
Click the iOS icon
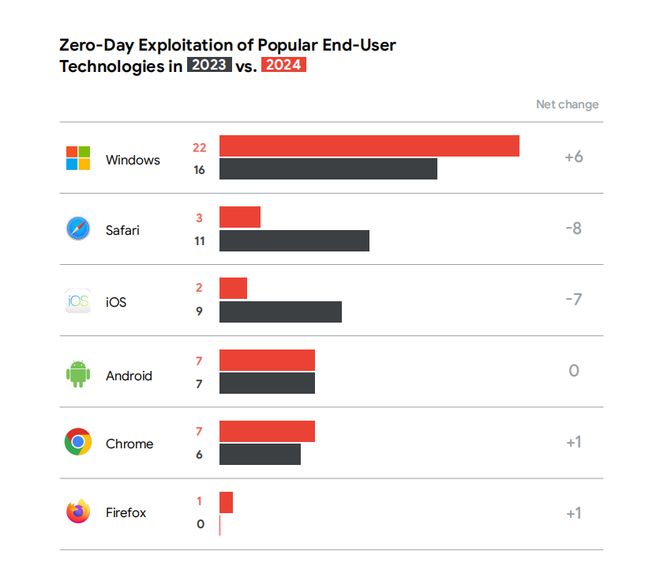(x=78, y=301)
